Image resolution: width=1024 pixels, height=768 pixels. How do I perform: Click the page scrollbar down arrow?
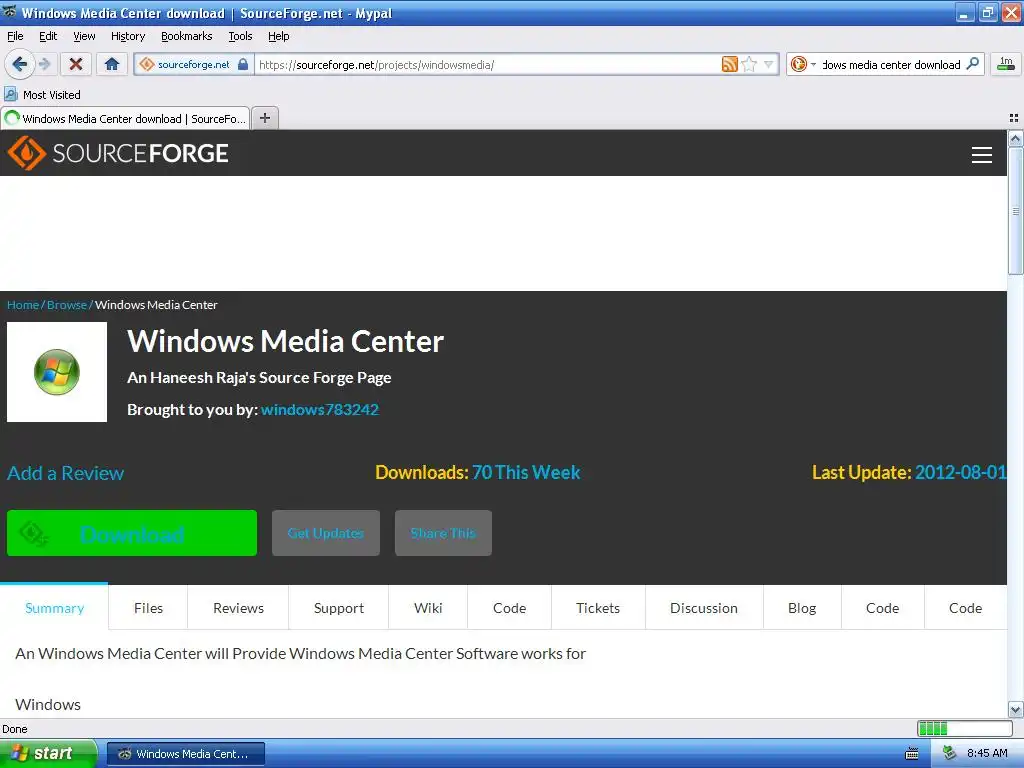(x=1016, y=709)
